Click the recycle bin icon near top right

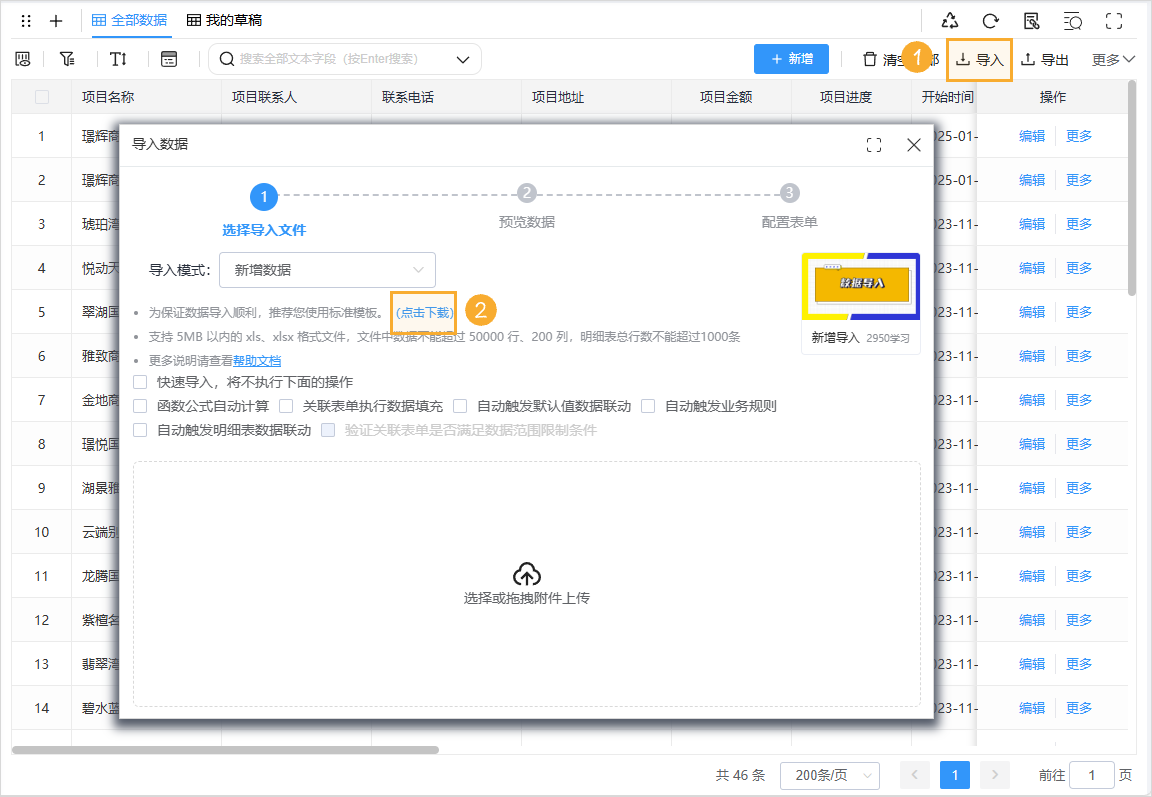click(949, 19)
